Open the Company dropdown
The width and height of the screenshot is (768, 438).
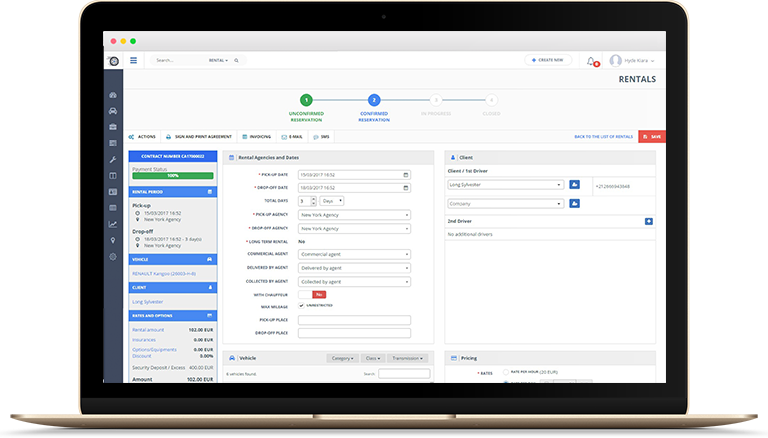[x=505, y=203]
